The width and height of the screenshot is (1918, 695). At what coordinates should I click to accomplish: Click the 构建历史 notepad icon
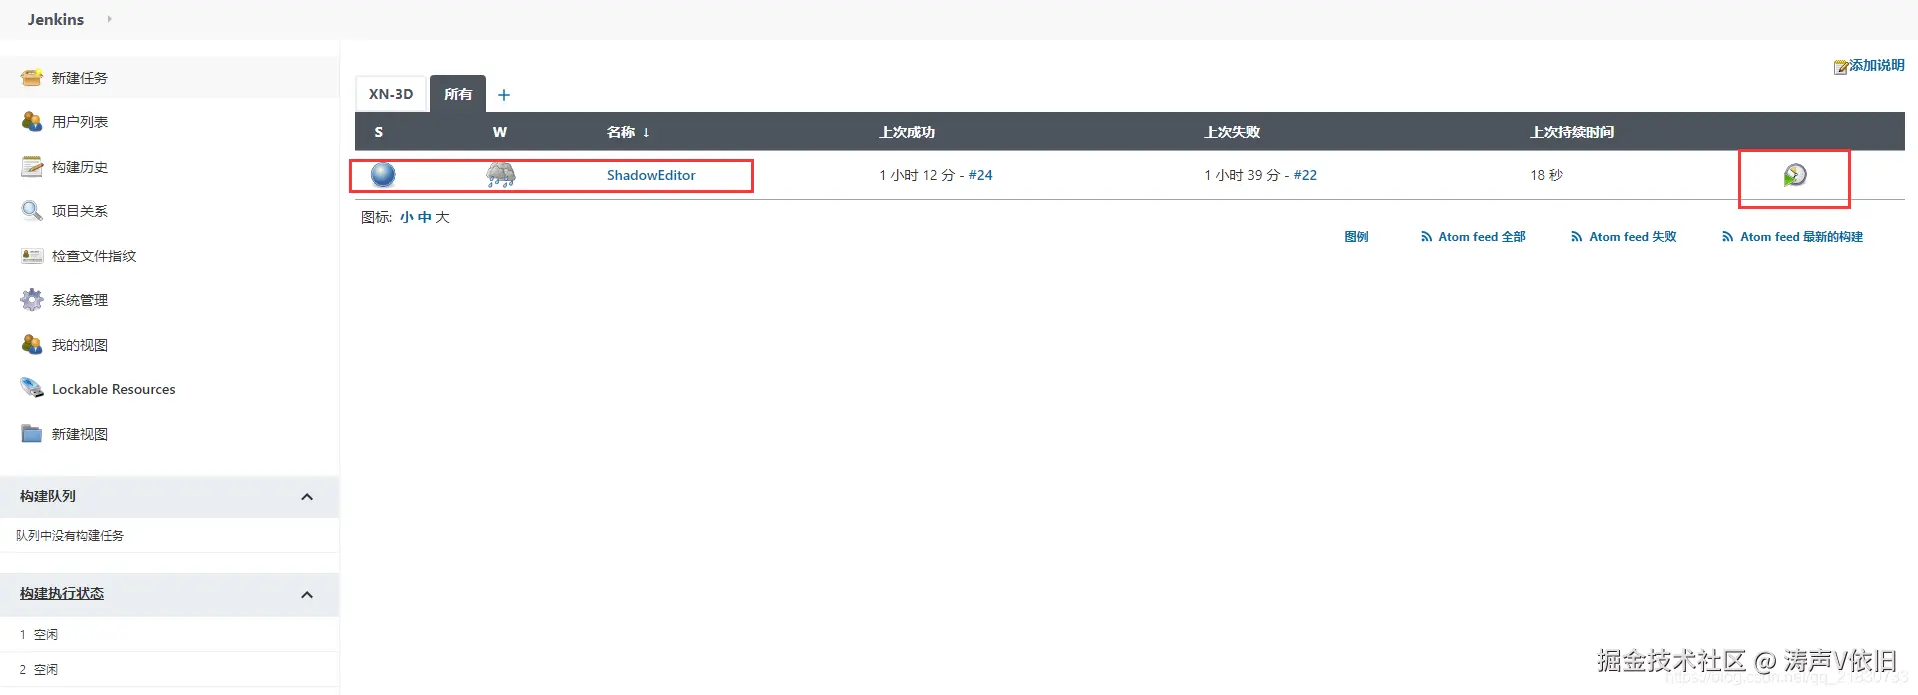pyautogui.click(x=32, y=166)
